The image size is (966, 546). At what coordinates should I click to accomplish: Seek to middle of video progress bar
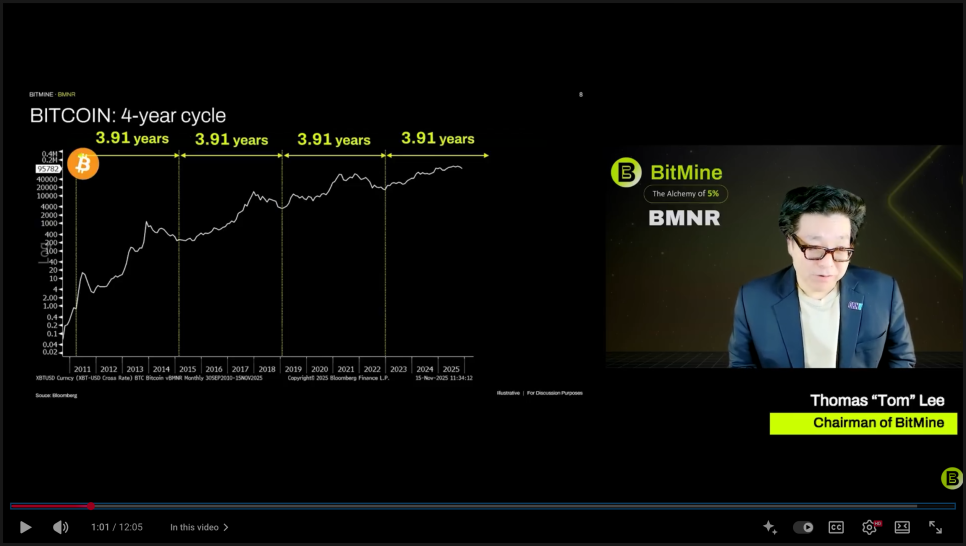(x=483, y=506)
